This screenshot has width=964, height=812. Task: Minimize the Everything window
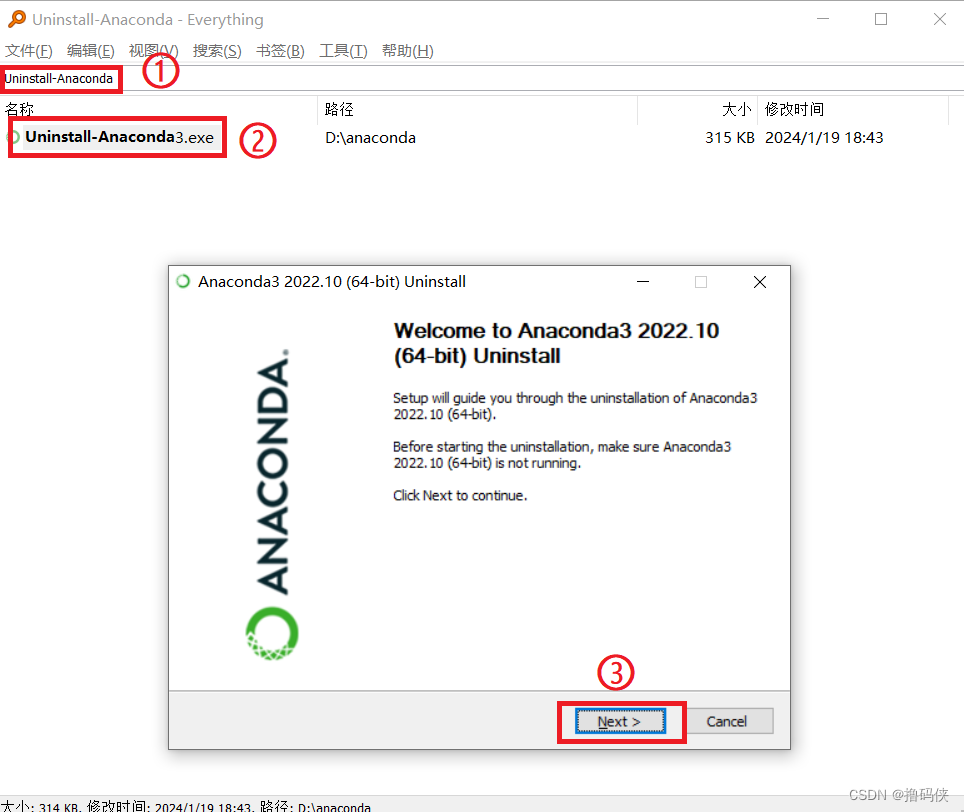point(823,19)
